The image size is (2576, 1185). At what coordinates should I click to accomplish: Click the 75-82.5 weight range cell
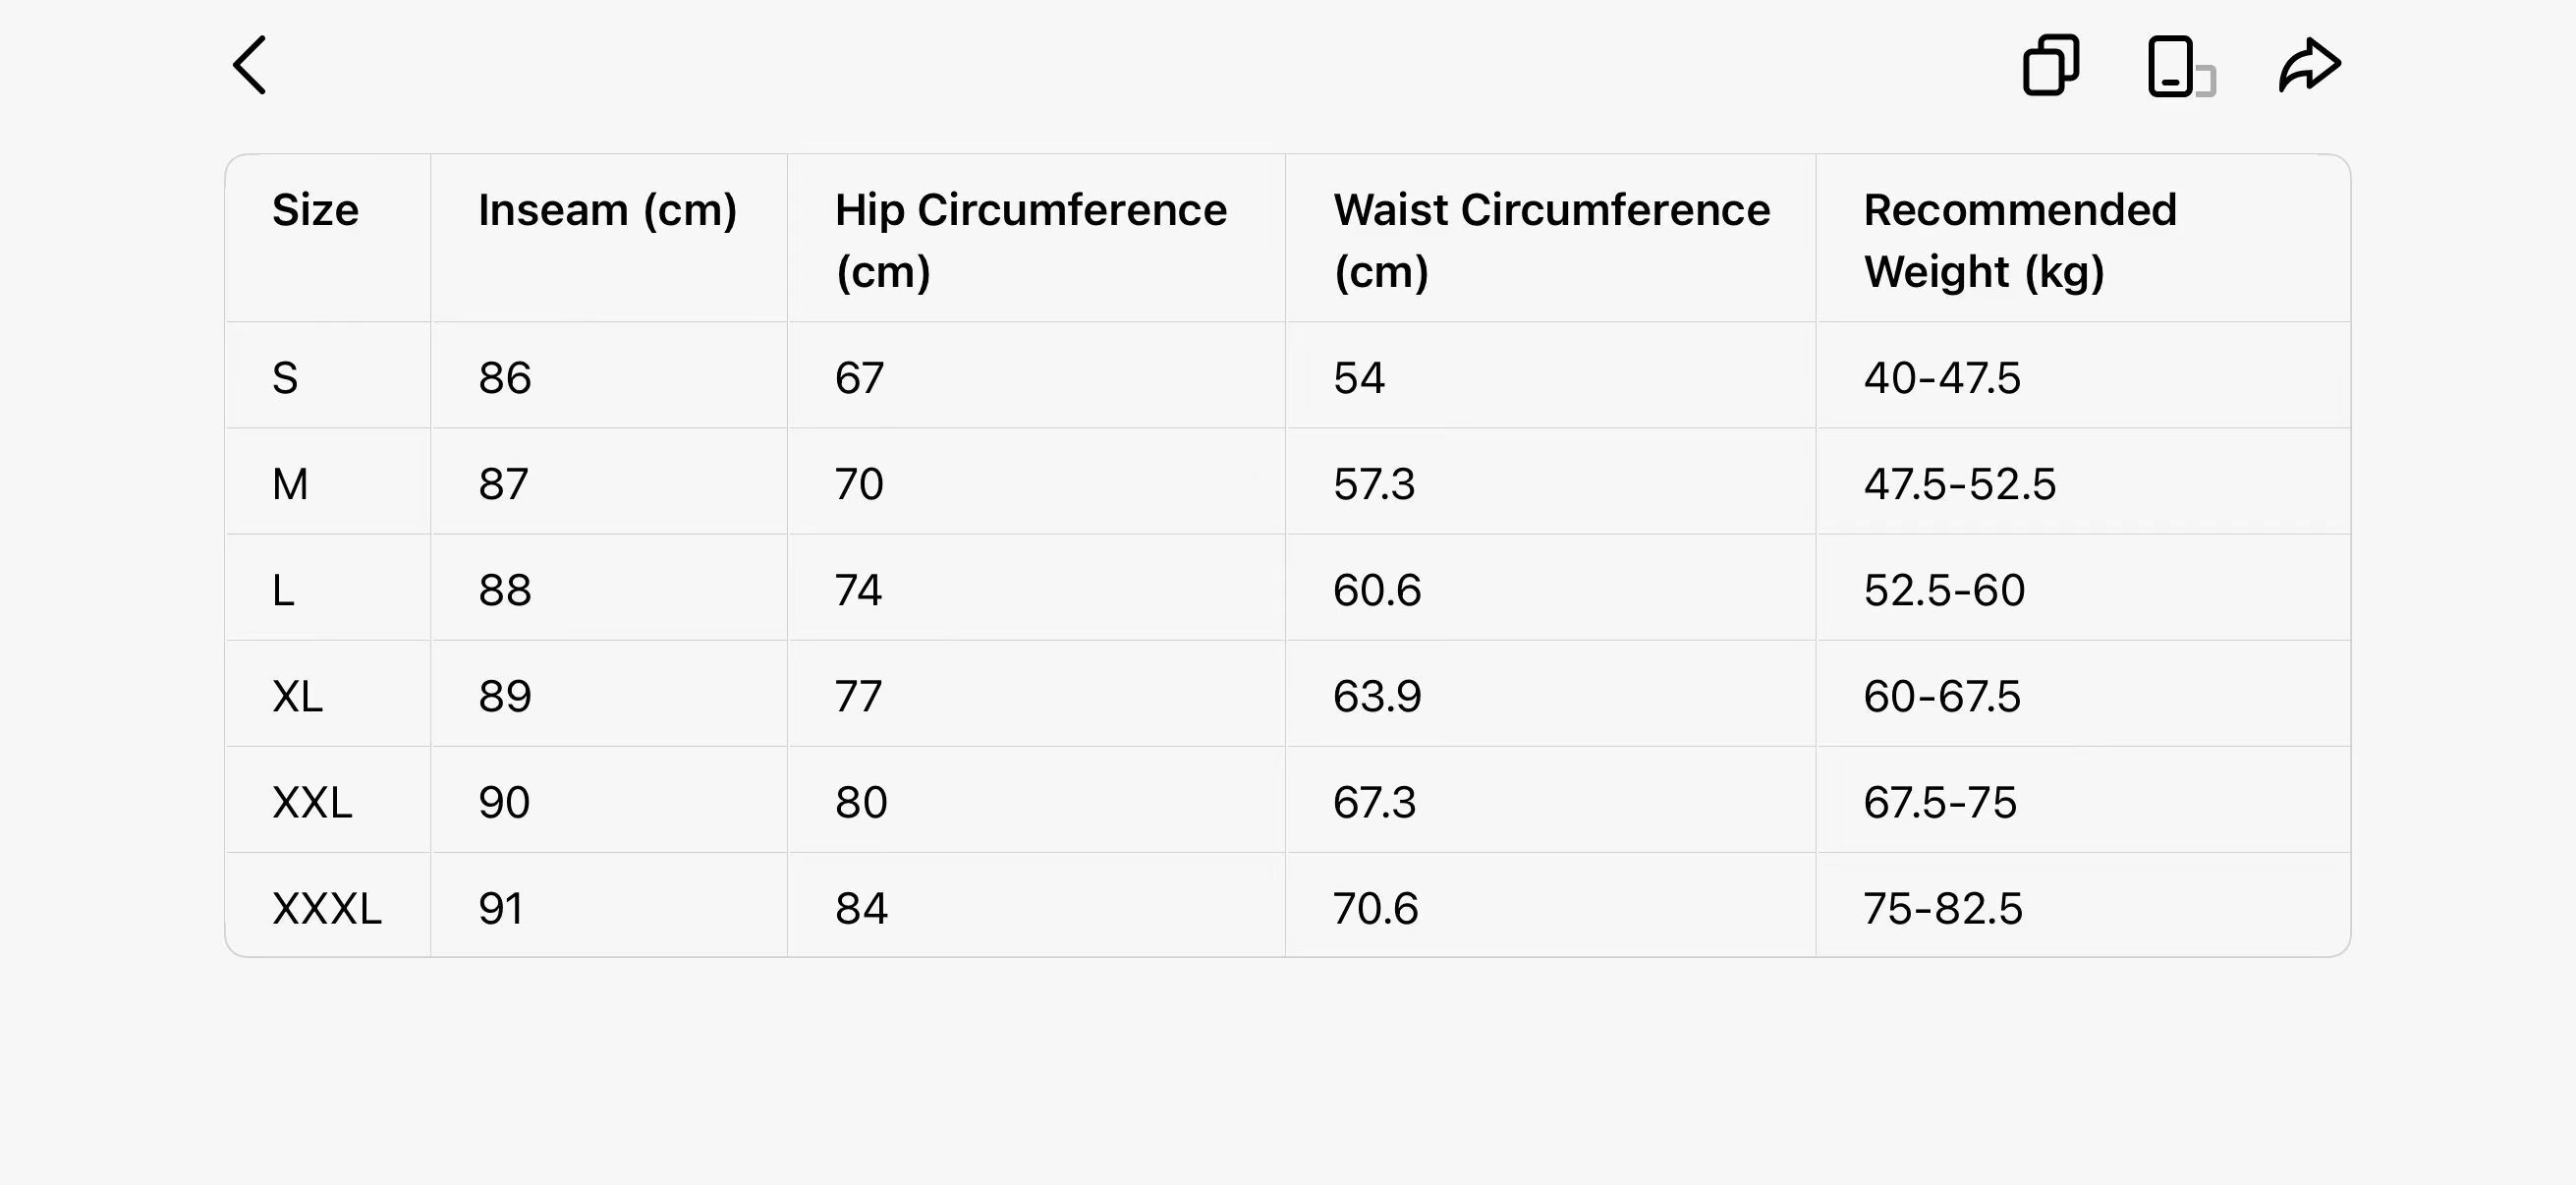pyautogui.click(x=1943, y=908)
